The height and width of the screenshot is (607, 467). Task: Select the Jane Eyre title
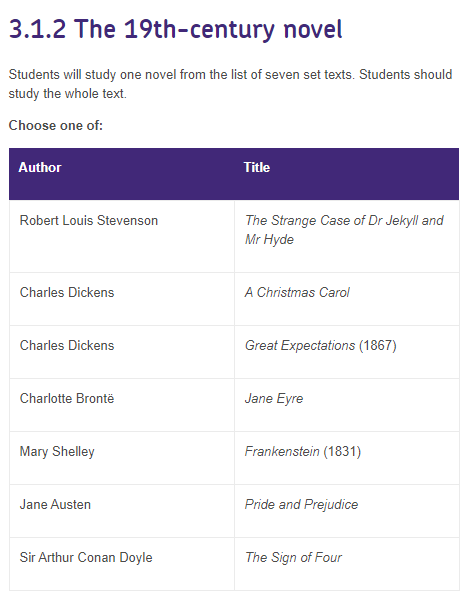274,399
